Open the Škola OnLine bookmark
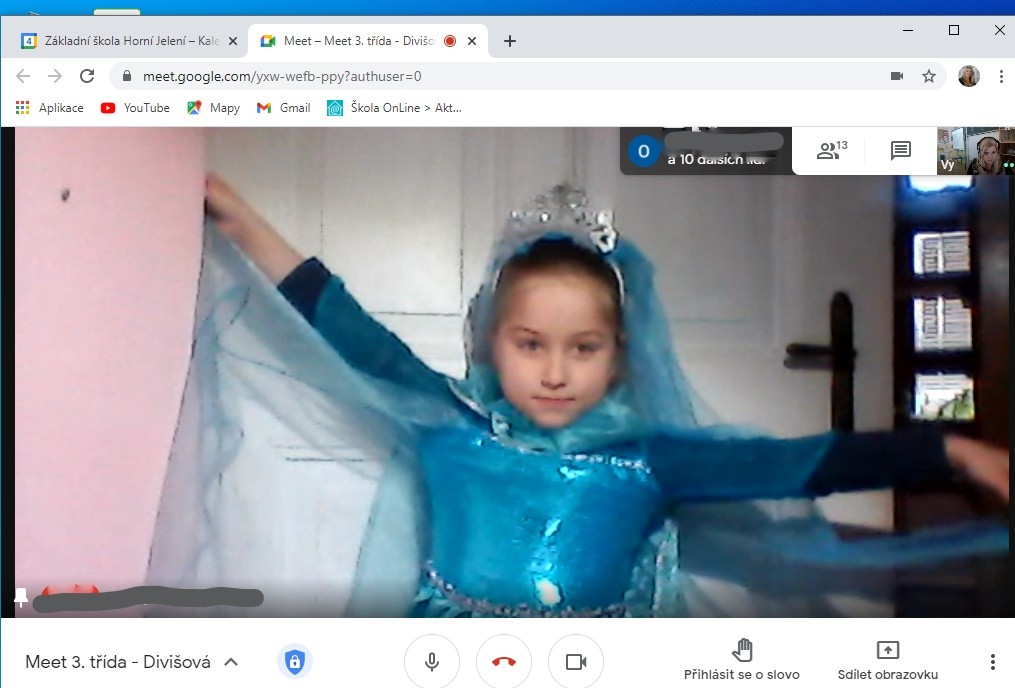This screenshot has width=1015, height=688. [394, 108]
